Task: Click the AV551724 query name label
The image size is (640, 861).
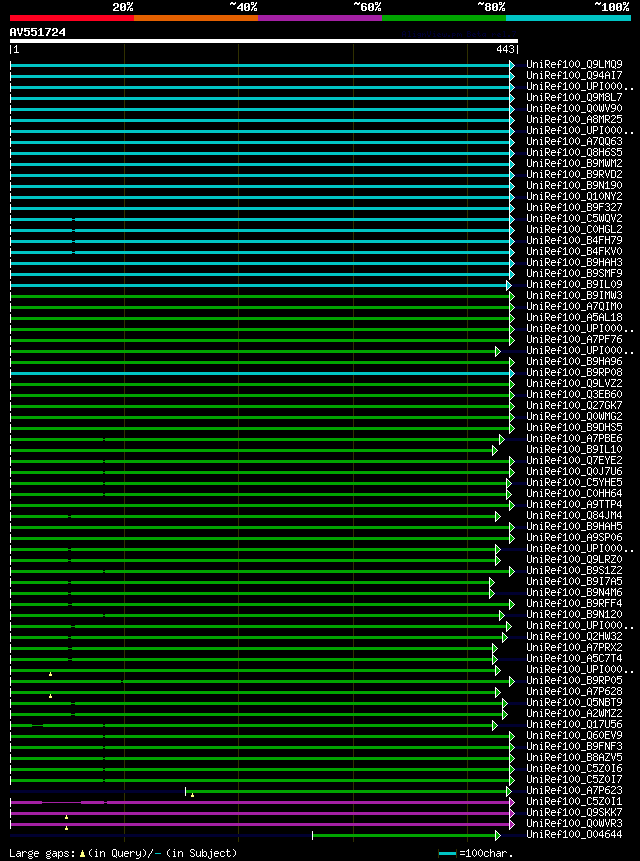Action: (x=38, y=32)
